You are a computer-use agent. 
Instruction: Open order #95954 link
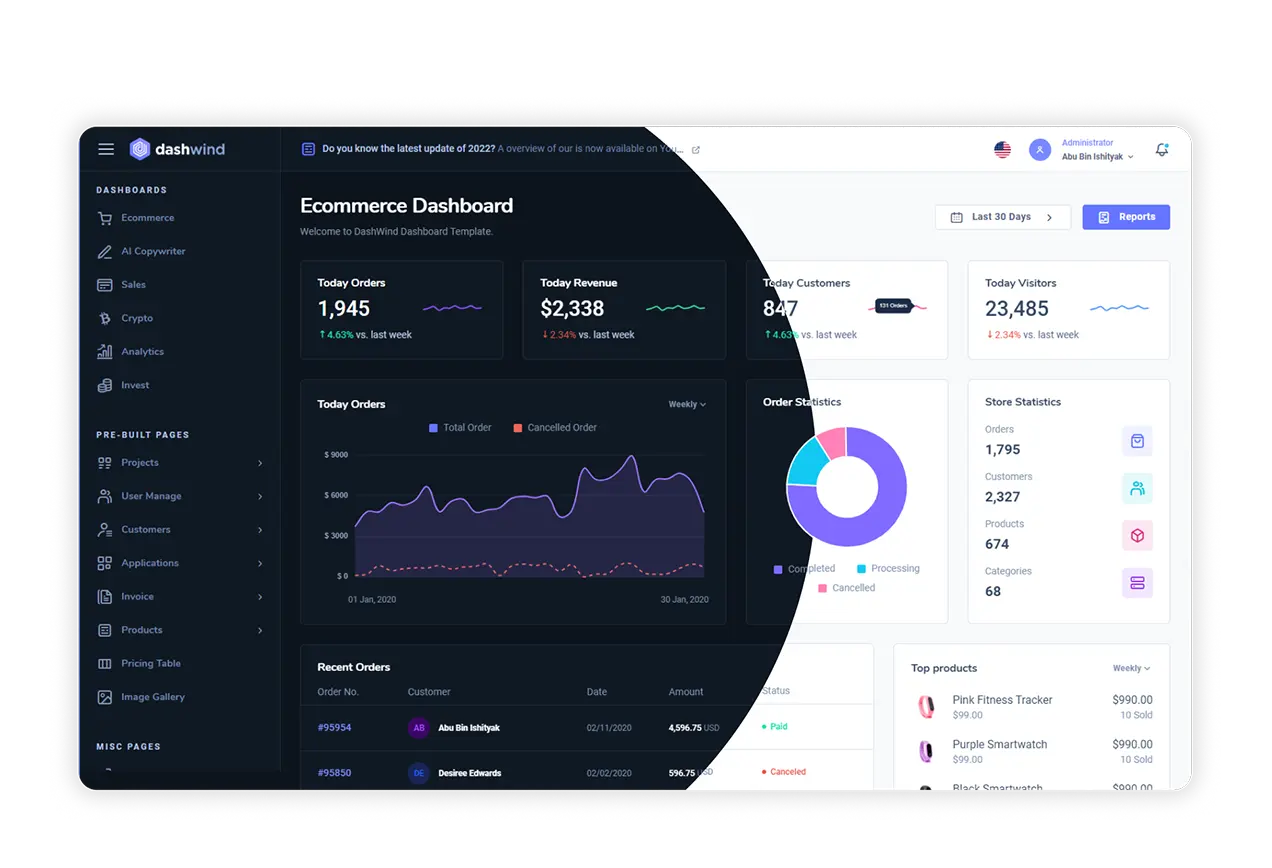pos(334,728)
